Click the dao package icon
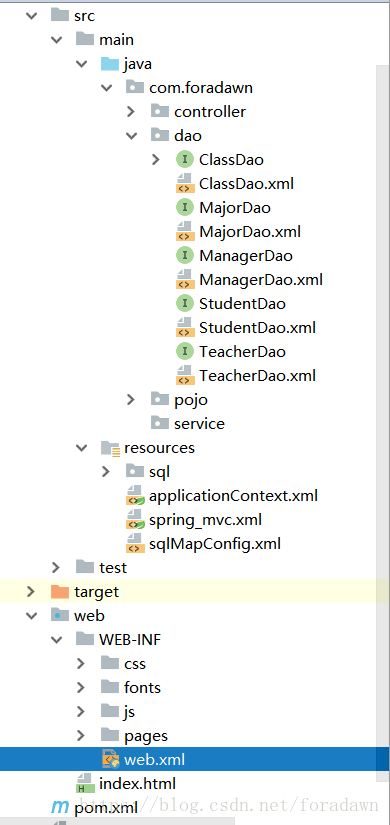 tap(160, 135)
